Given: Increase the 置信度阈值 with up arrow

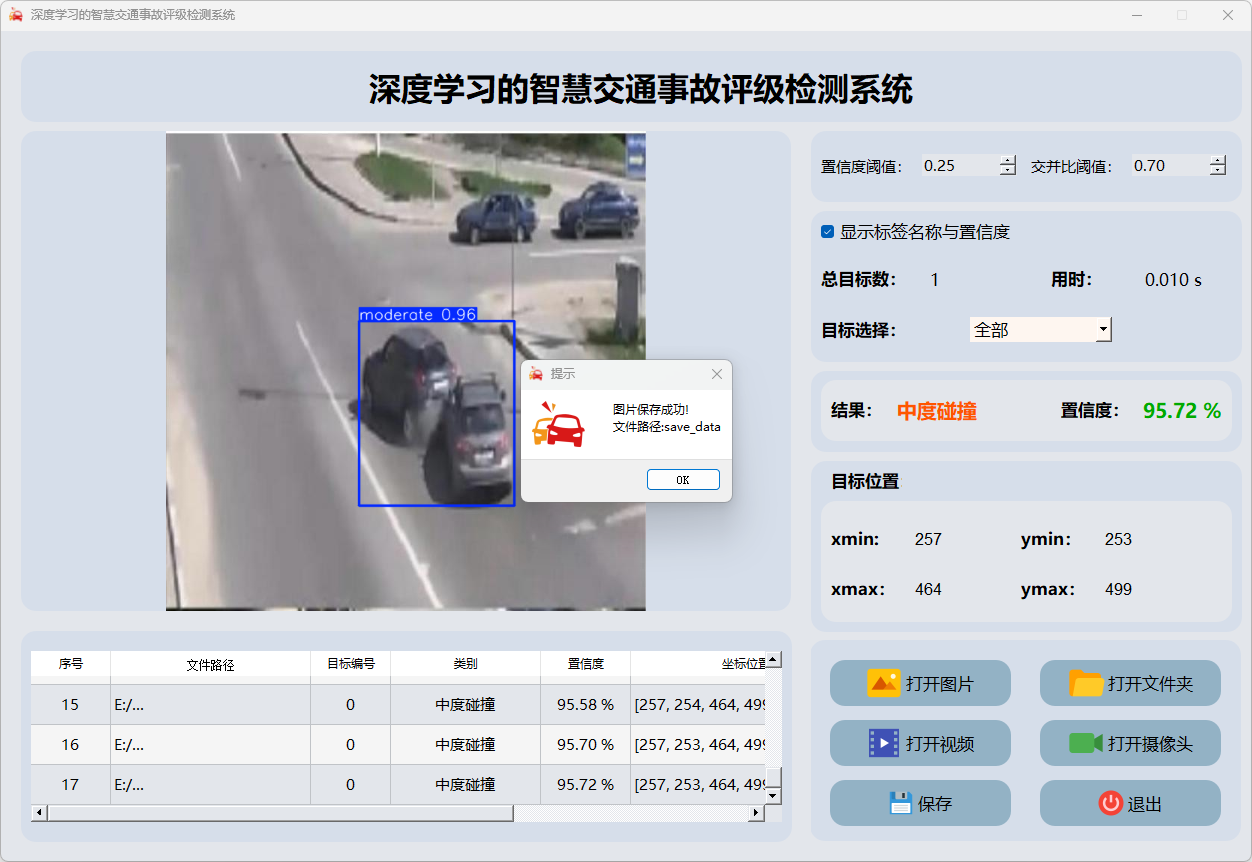Looking at the screenshot, I should click(x=1007, y=161).
